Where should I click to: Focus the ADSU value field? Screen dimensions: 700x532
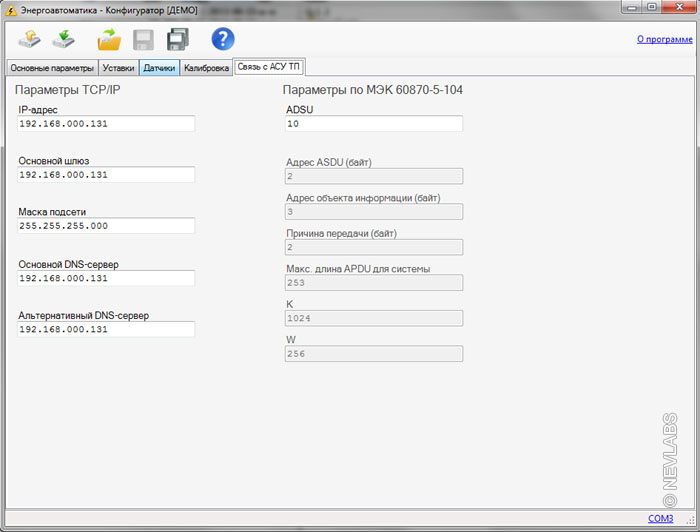373,124
